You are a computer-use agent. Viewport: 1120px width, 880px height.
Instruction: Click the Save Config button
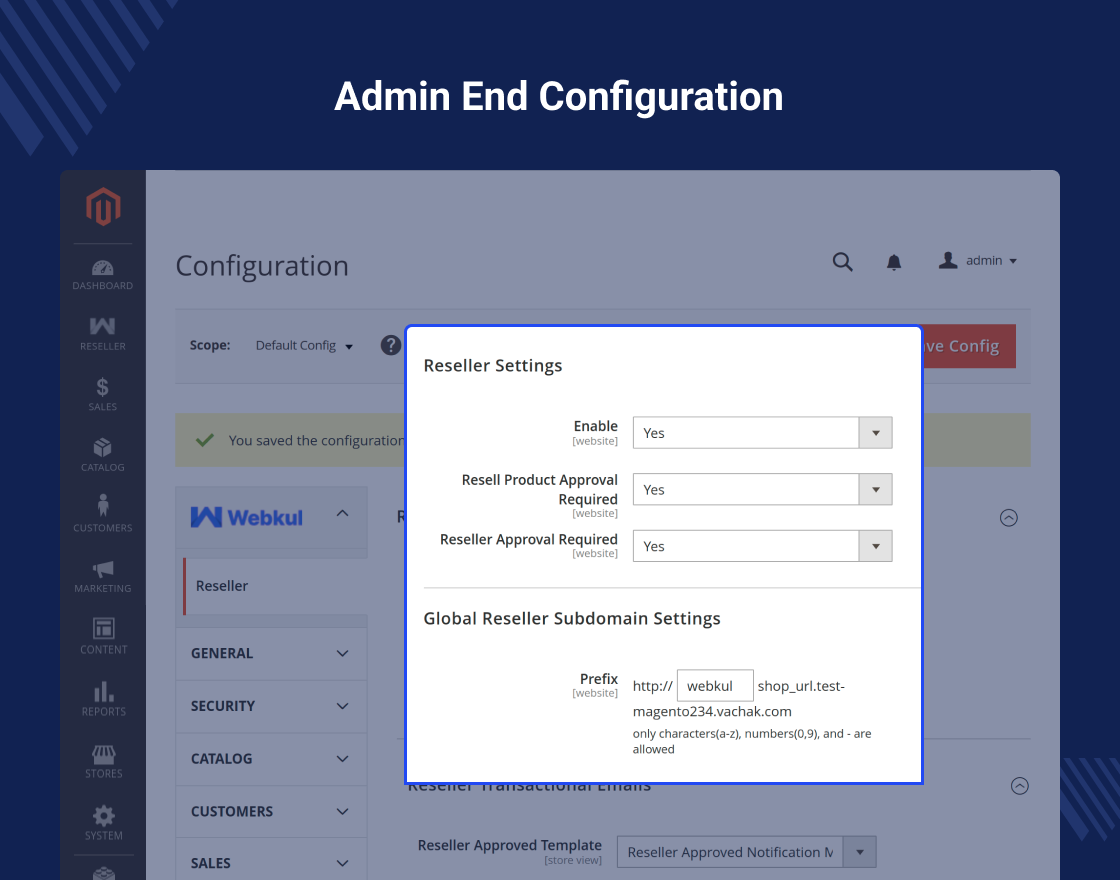[x=969, y=346]
